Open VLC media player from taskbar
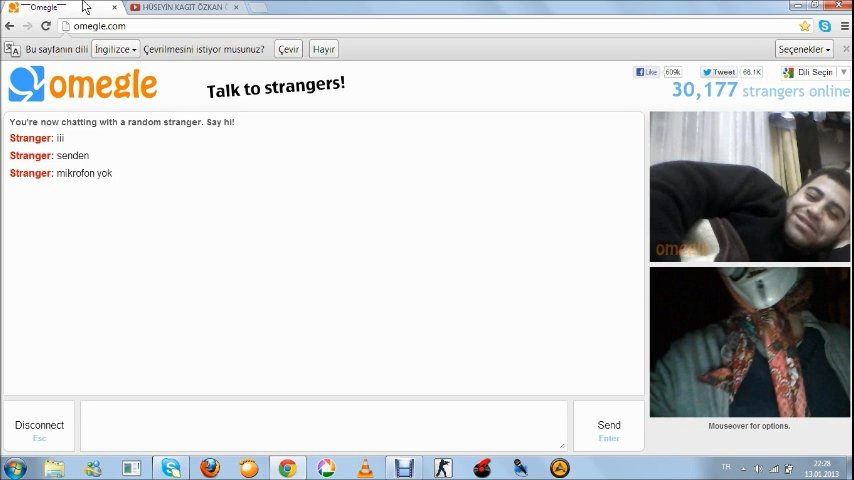854x480 pixels. [x=365, y=468]
